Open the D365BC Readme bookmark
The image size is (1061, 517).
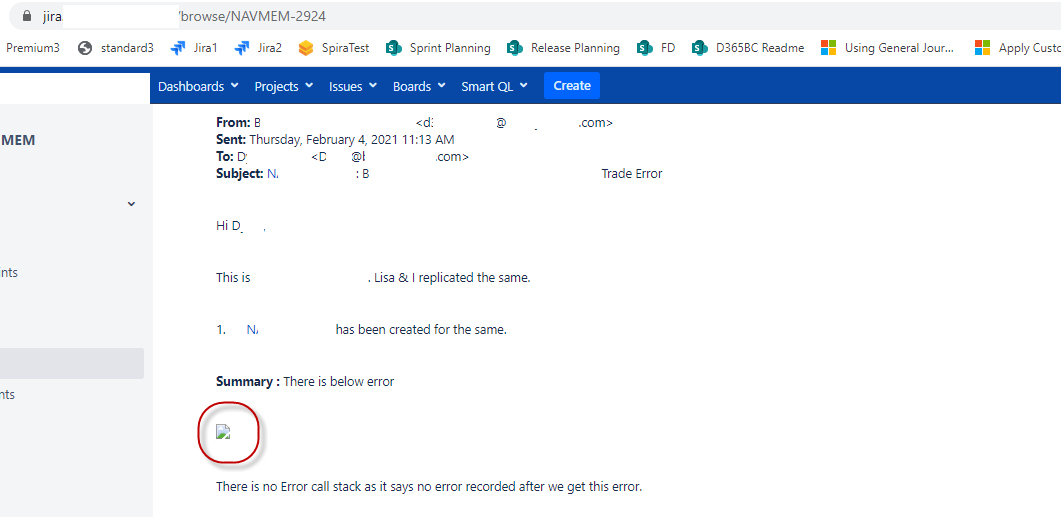(x=748, y=48)
